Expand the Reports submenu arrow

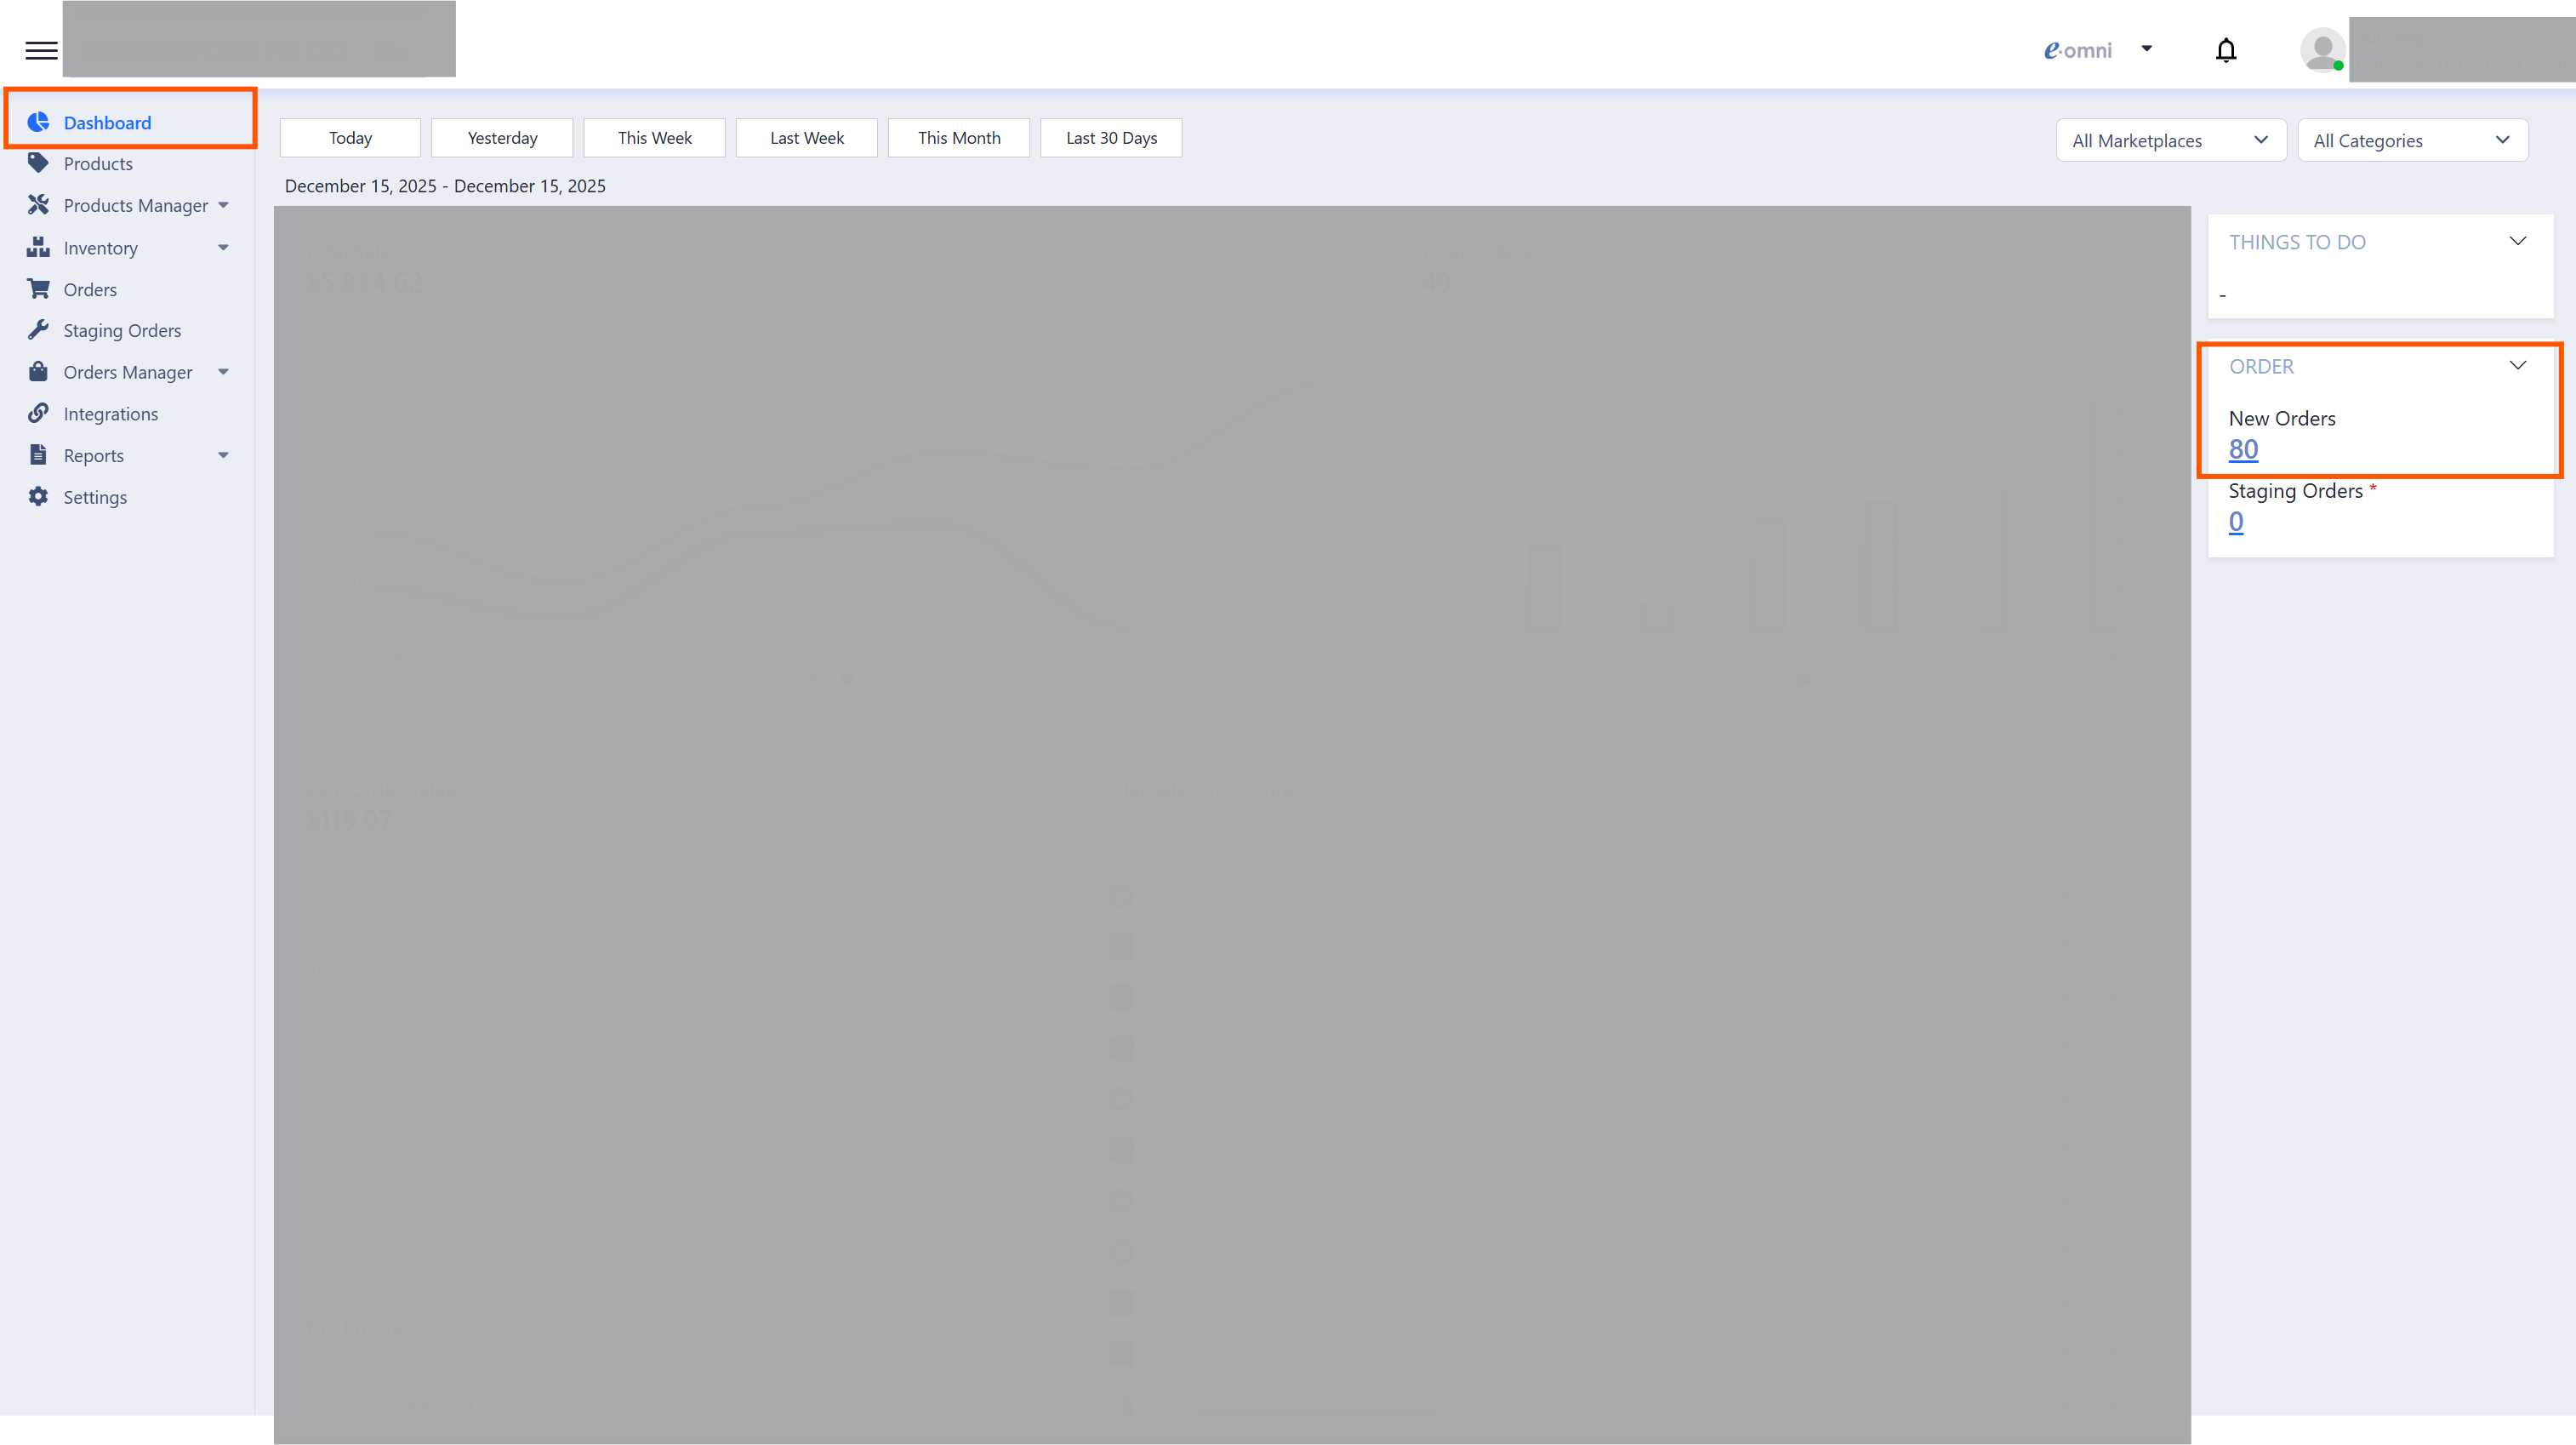[x=223, y=455]
